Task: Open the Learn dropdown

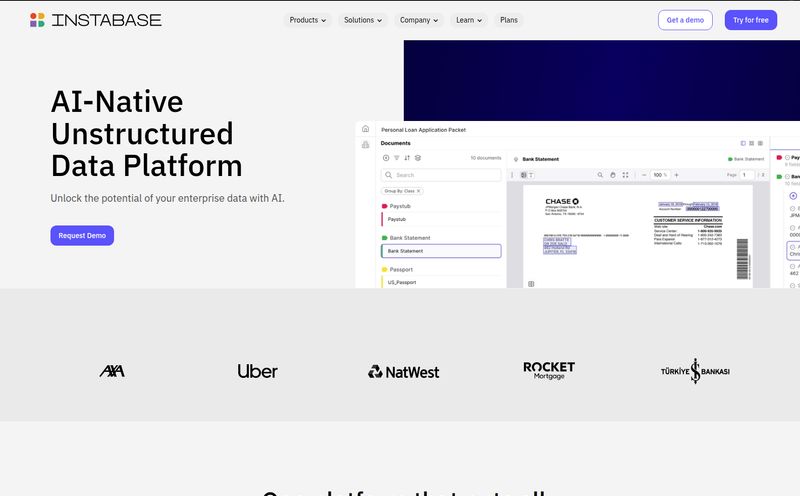Action: pyautogui.click(x=469, y=20)
